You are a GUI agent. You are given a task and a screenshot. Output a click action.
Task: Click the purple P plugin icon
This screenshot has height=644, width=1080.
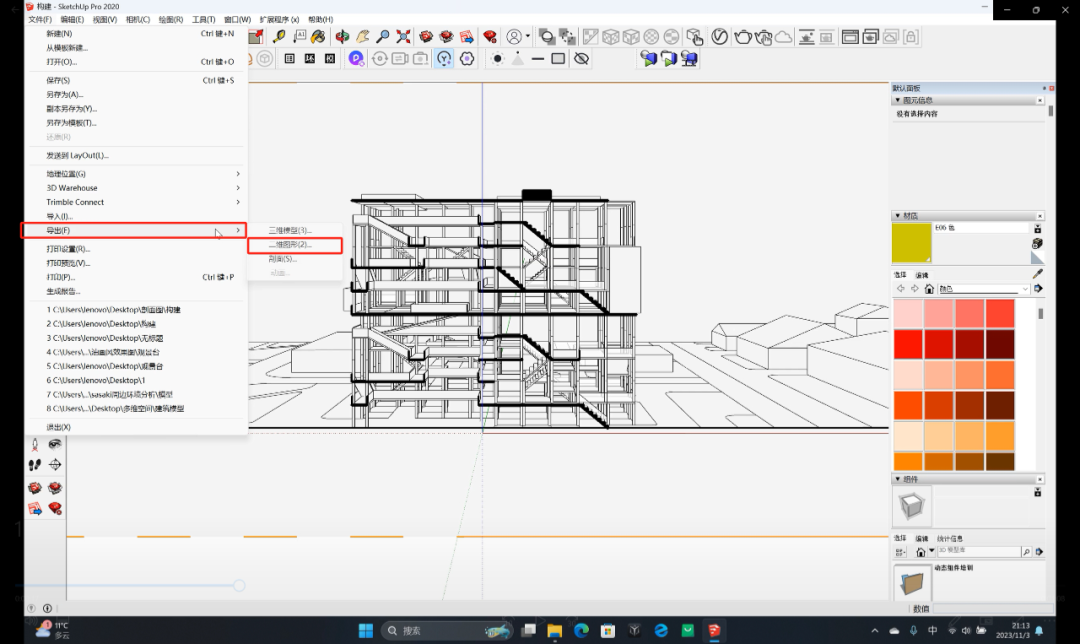pos(356,59)
